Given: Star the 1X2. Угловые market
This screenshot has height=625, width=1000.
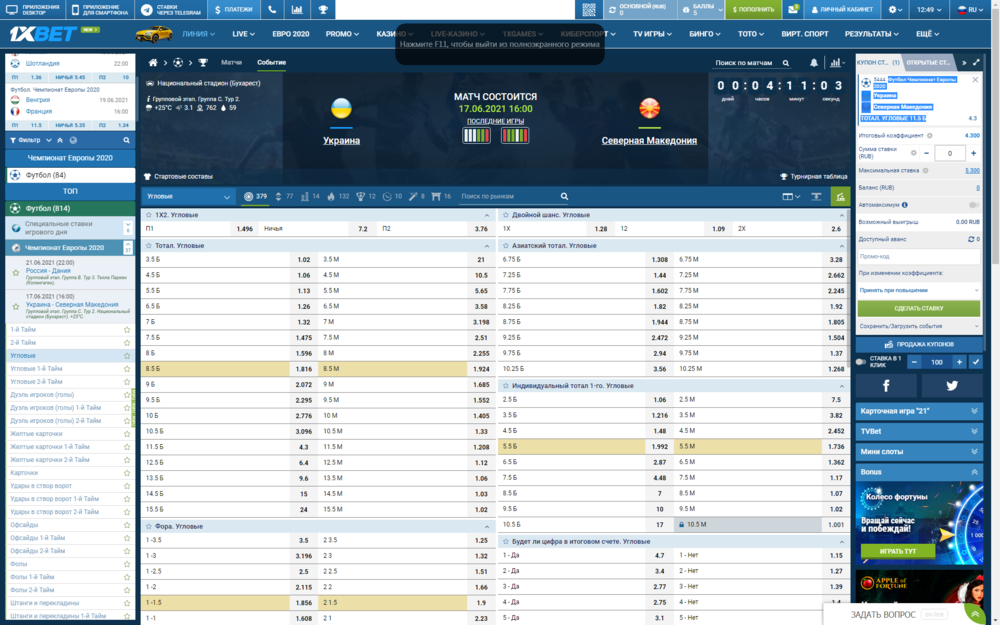Looking at the screenshot, I should pos(149,215).
